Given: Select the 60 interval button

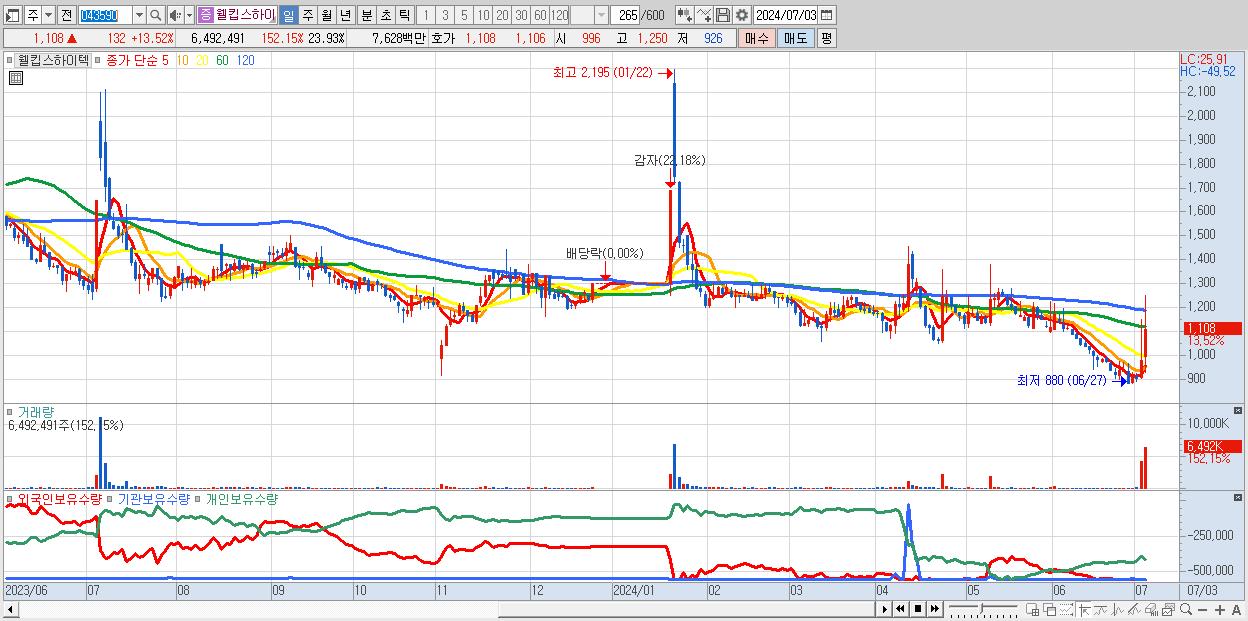Looking at the screenshot, I should click(540, 15).
